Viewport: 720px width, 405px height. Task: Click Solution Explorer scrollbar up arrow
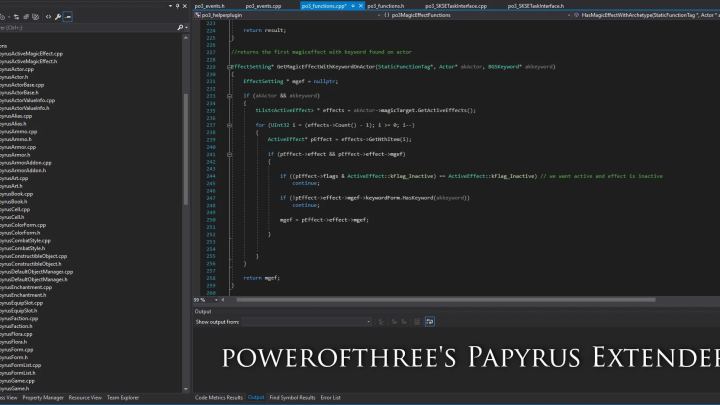(186, 38)
